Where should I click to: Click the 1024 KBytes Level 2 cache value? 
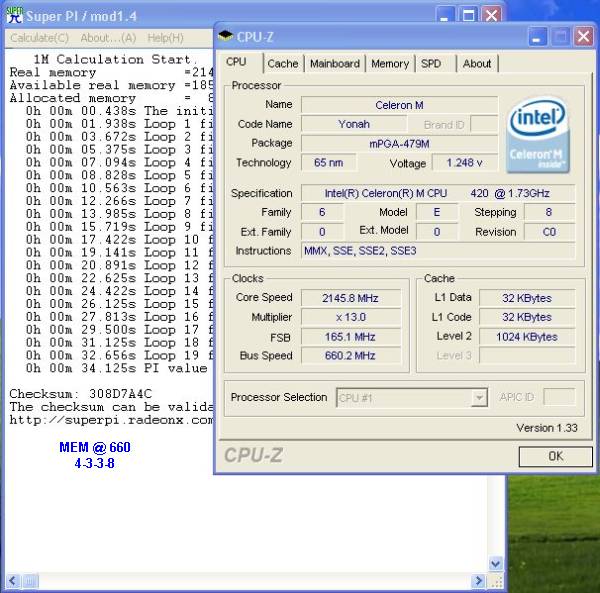click(527, 337)
